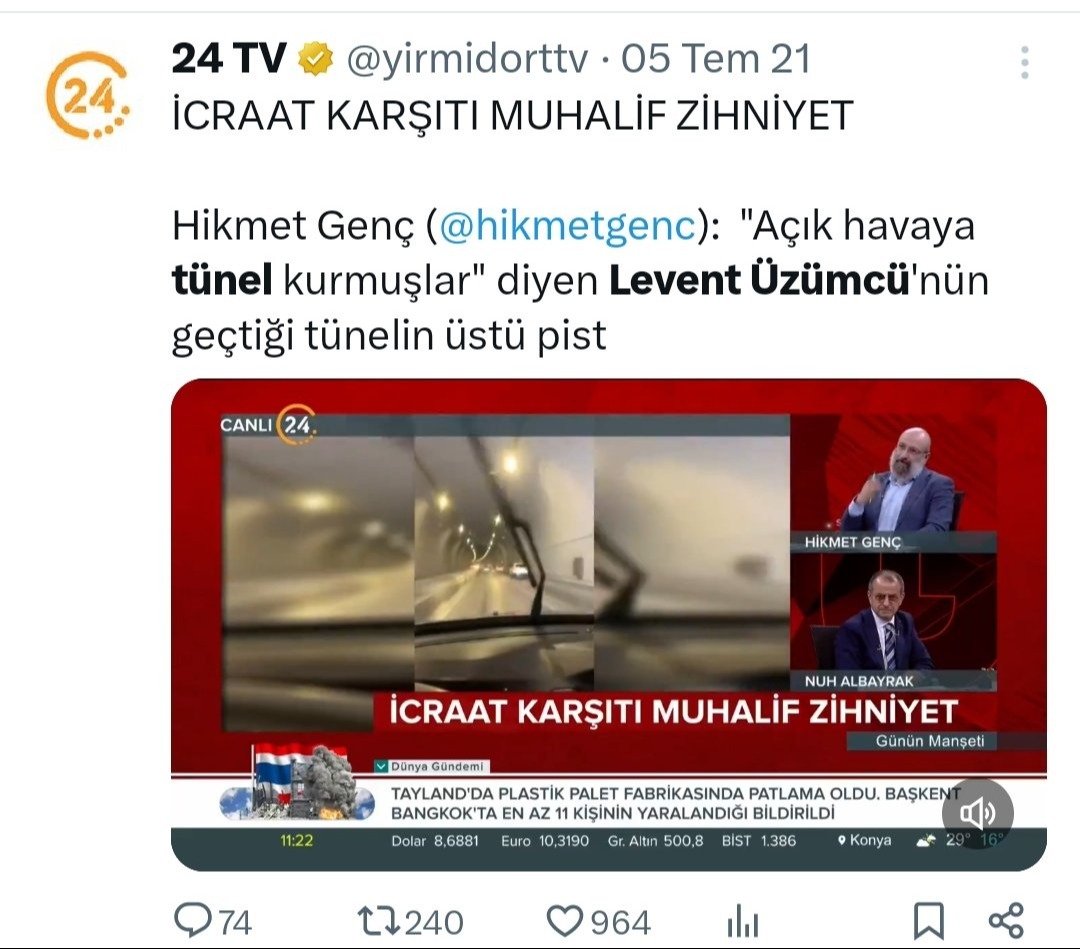Bookmark this tweet
This screenshot has width=1080, height=949.
(928, 921)
